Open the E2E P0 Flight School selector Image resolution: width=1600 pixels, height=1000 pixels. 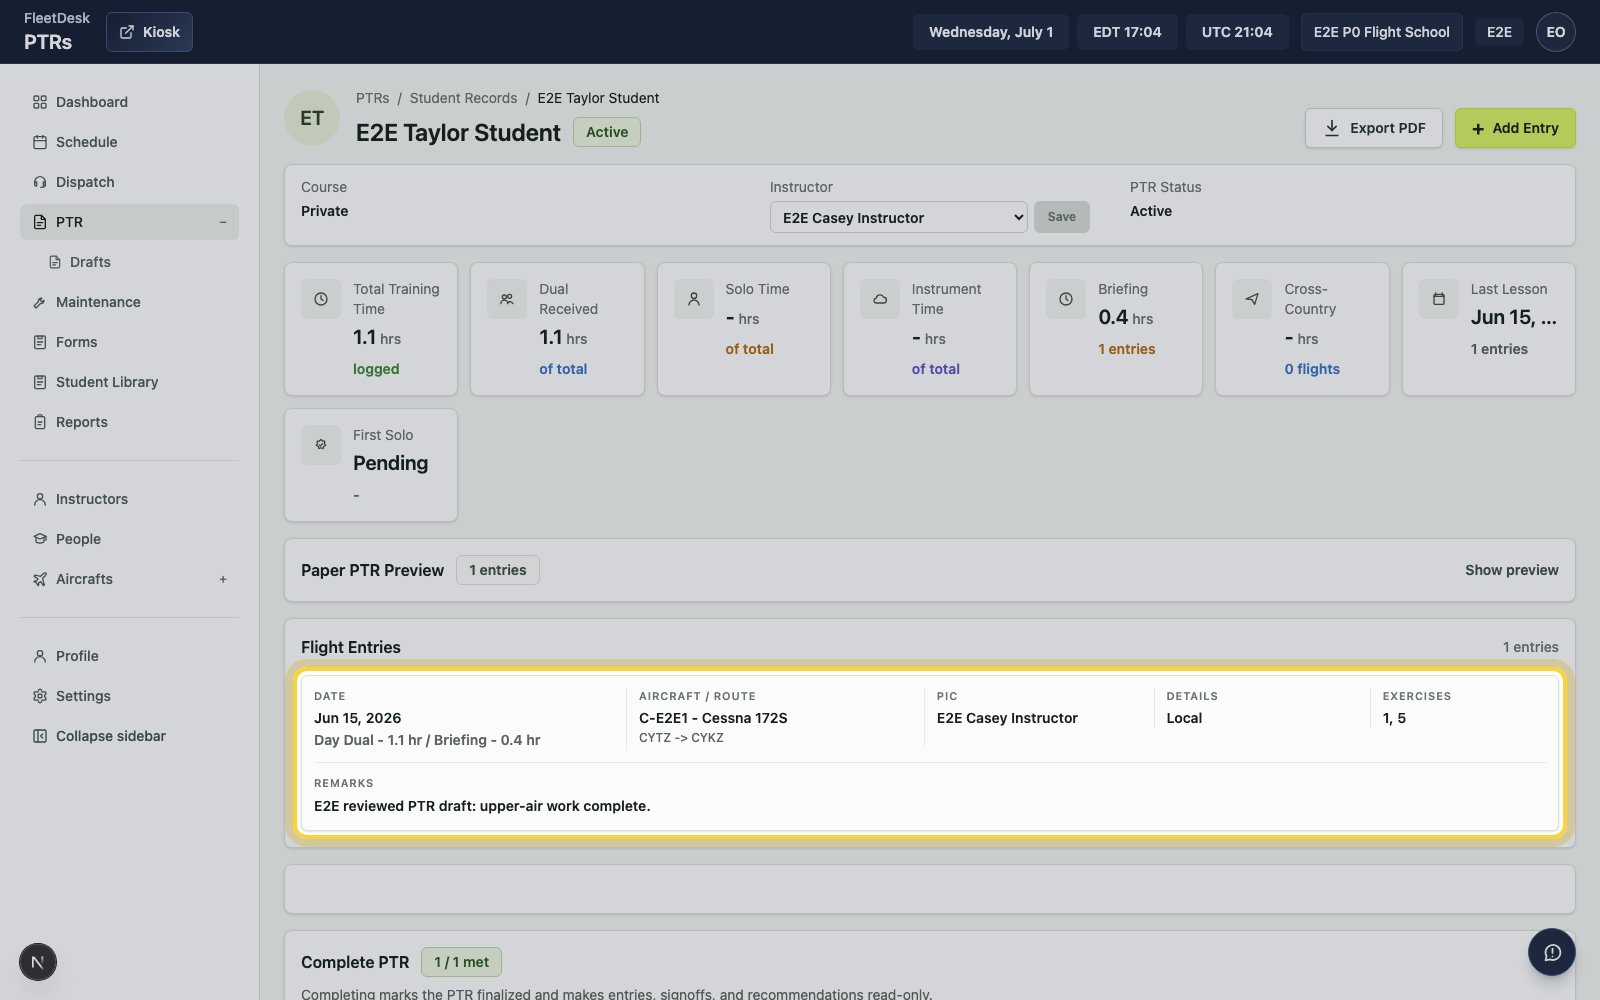pyautogui.click(x=1381, y=32)
